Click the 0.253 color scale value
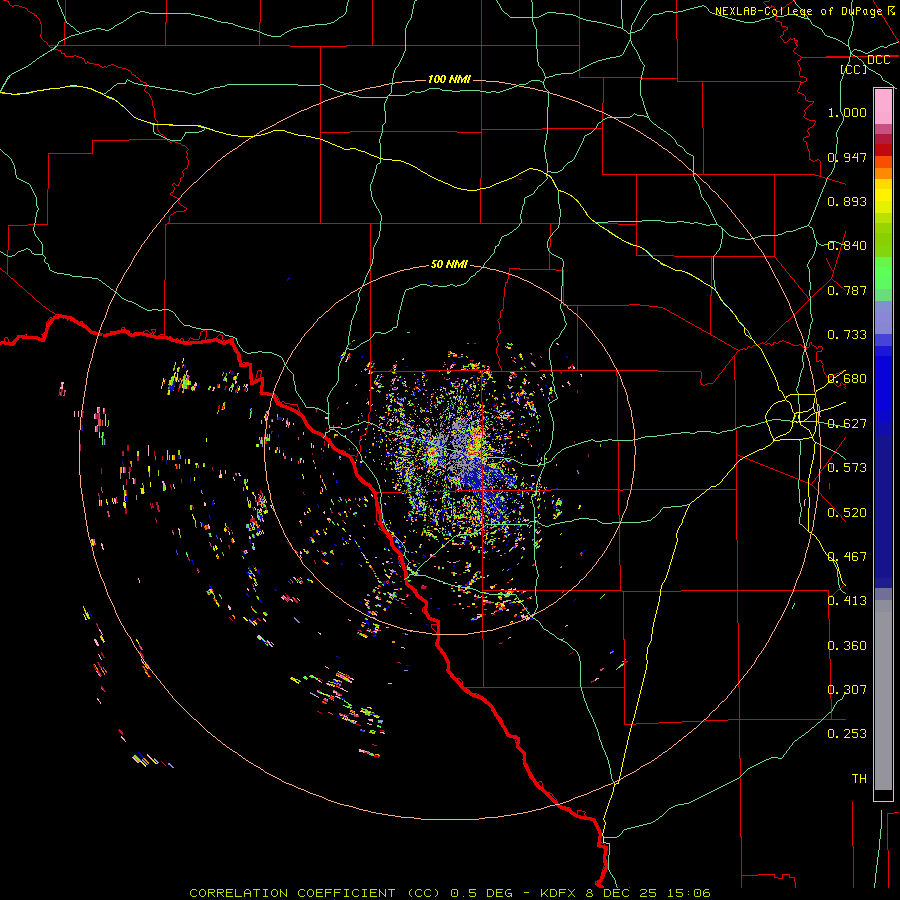The image size is (900, 900). [x=847, y=734]
